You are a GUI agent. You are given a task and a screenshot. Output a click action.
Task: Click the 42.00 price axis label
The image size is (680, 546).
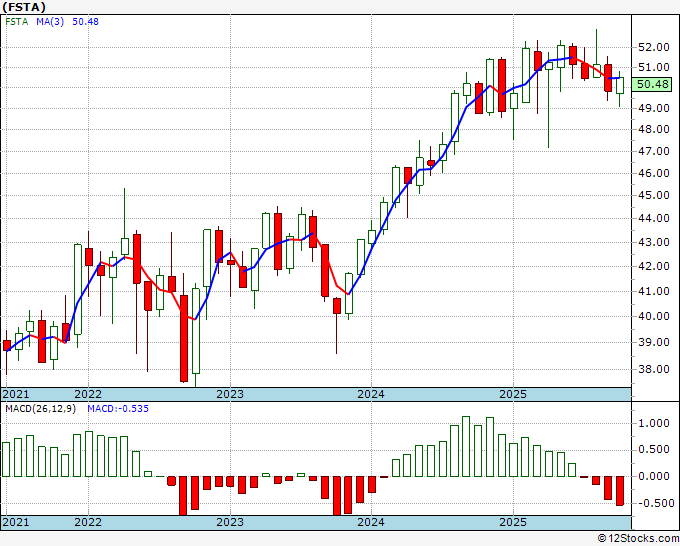(x=654, y=266)
